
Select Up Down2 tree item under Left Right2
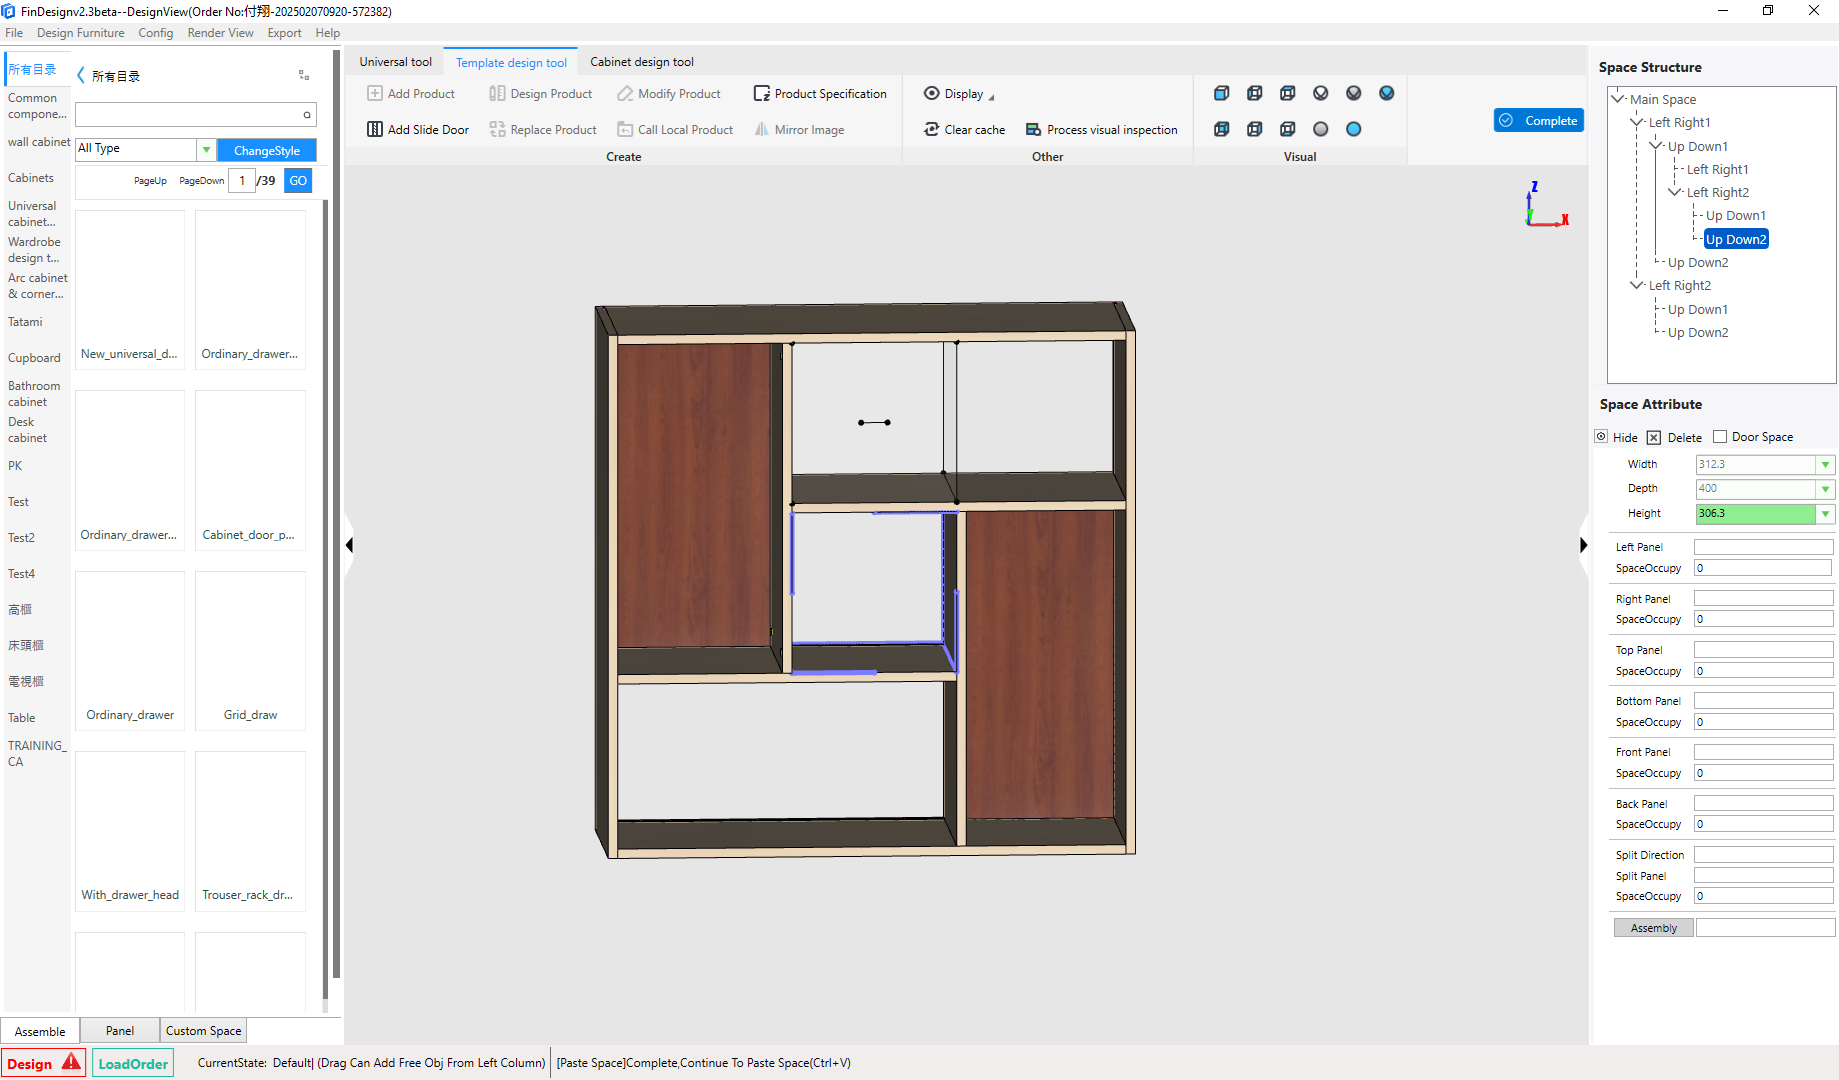pos(1698,332)
